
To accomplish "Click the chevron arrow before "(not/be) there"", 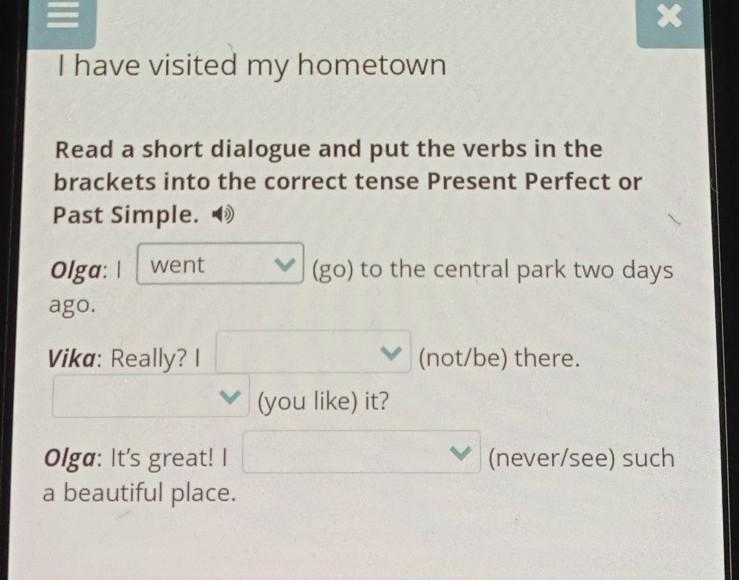I will pos(393,354).
